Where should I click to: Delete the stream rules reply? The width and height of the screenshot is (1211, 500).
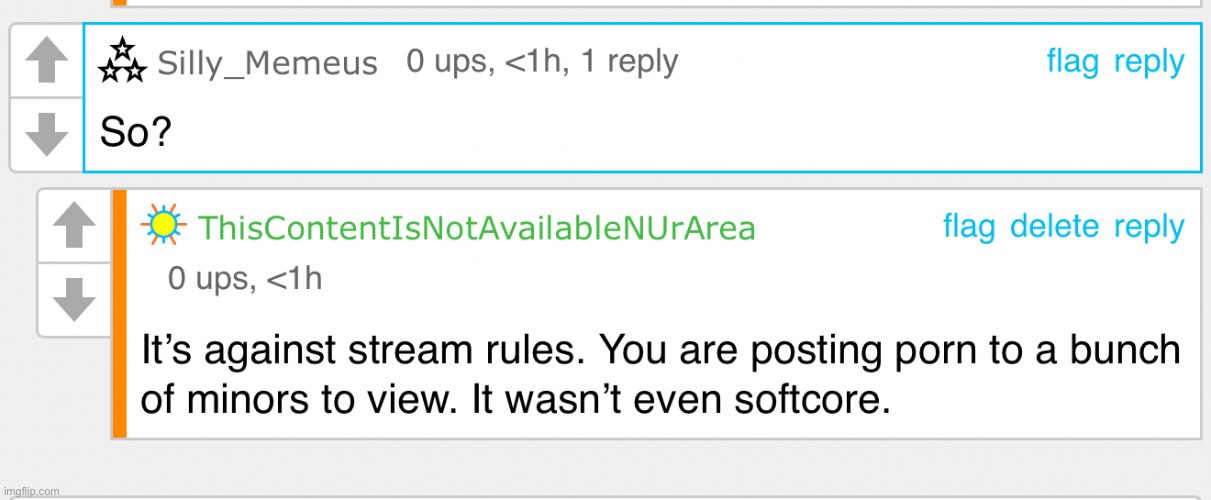click(x=1054, y=227)
